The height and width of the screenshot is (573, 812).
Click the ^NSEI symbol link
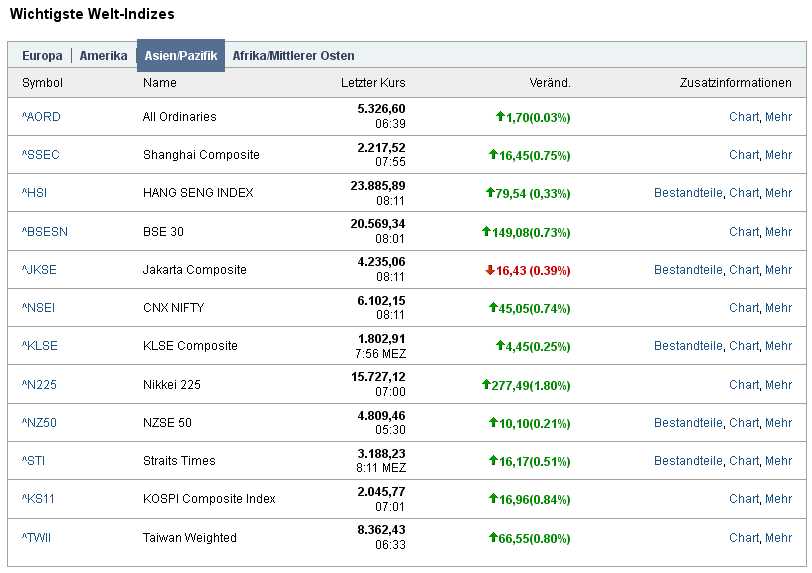tap(38, 308)
